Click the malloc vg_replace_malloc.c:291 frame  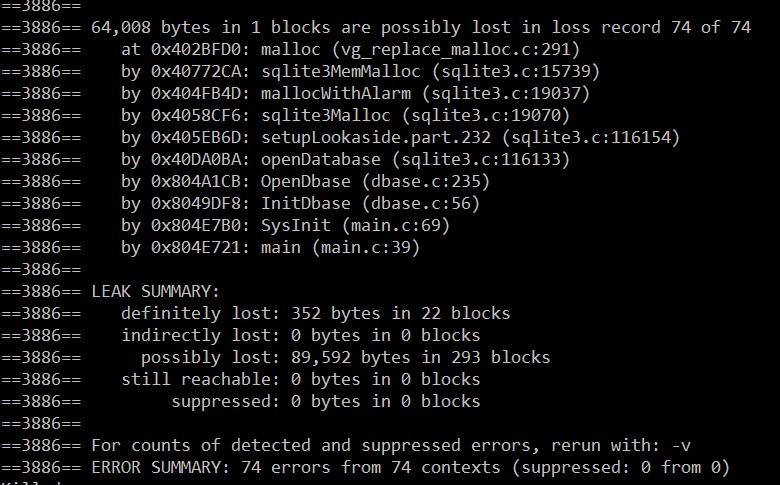350,49
